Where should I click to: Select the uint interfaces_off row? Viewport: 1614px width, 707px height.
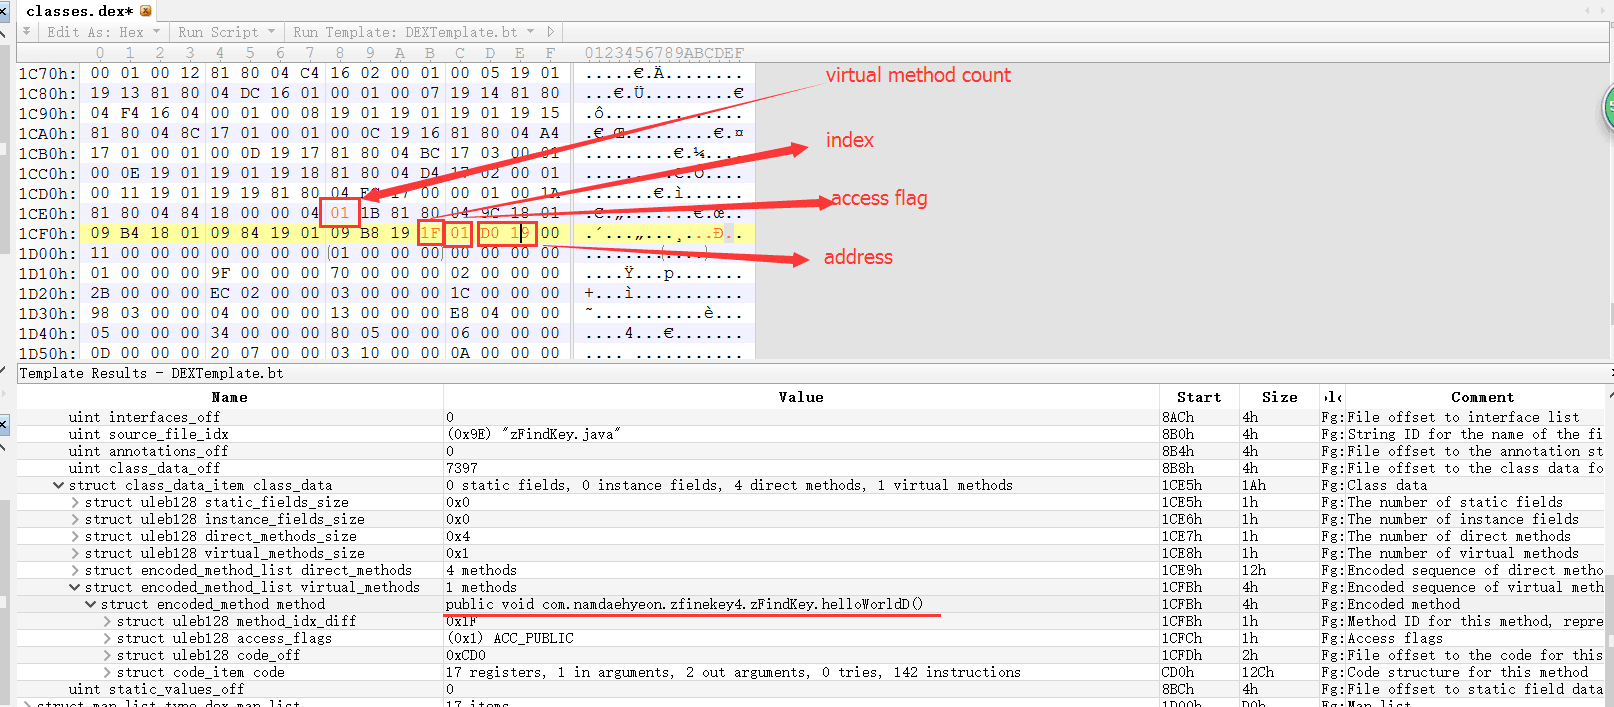point(810,417)
